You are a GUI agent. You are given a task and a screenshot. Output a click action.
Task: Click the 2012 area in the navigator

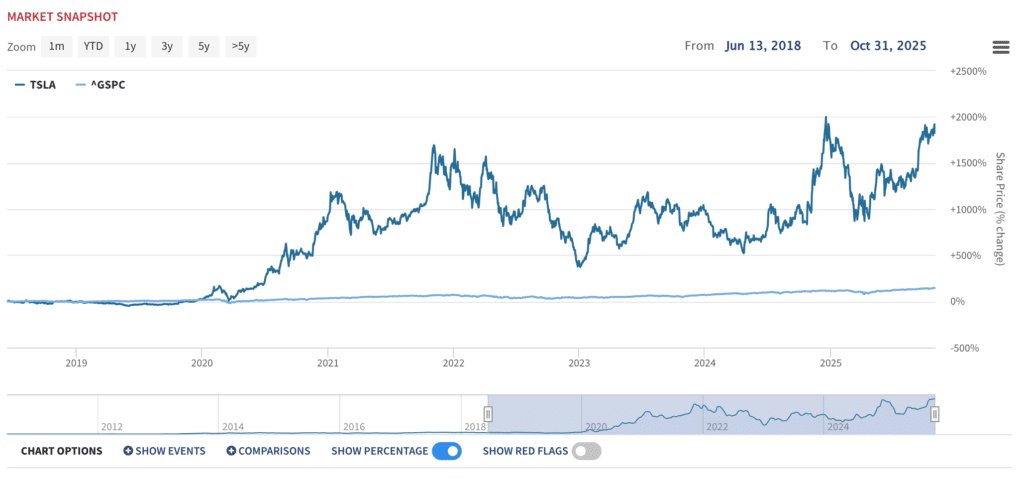[x=112, y=424]
